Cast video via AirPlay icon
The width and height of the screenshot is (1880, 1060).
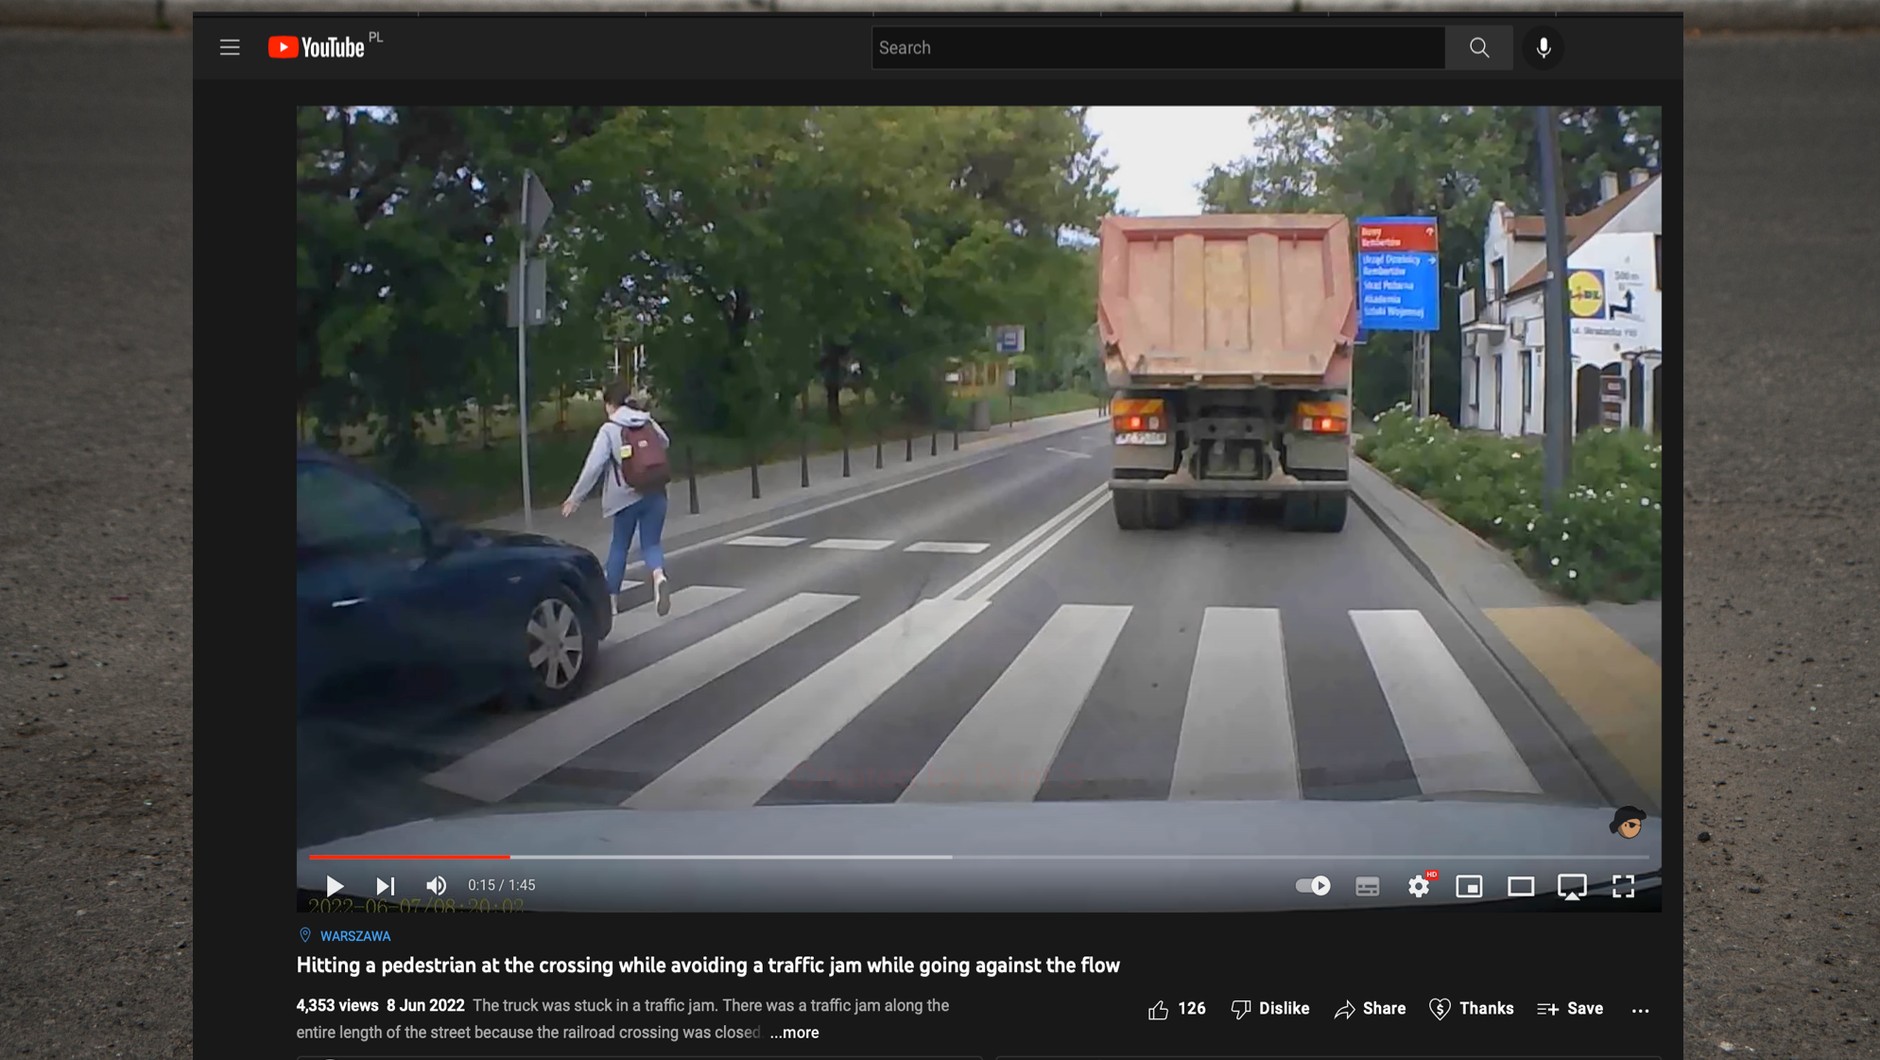1572,886
